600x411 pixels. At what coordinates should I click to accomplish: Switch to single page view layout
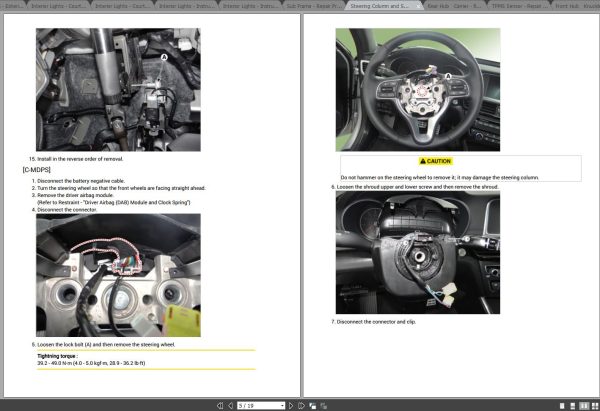562,406
